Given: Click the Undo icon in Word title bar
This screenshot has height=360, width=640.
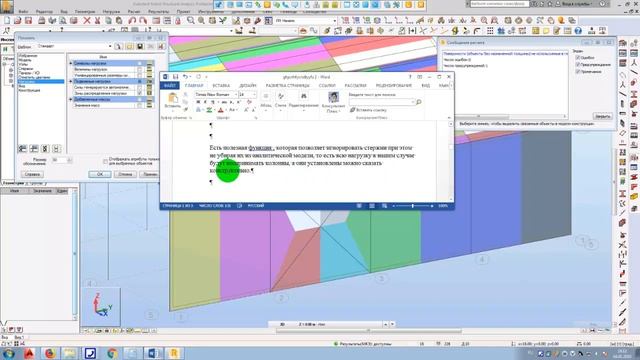Looking at the screenshot, I should pyautogui.click(x=185, y=77).
